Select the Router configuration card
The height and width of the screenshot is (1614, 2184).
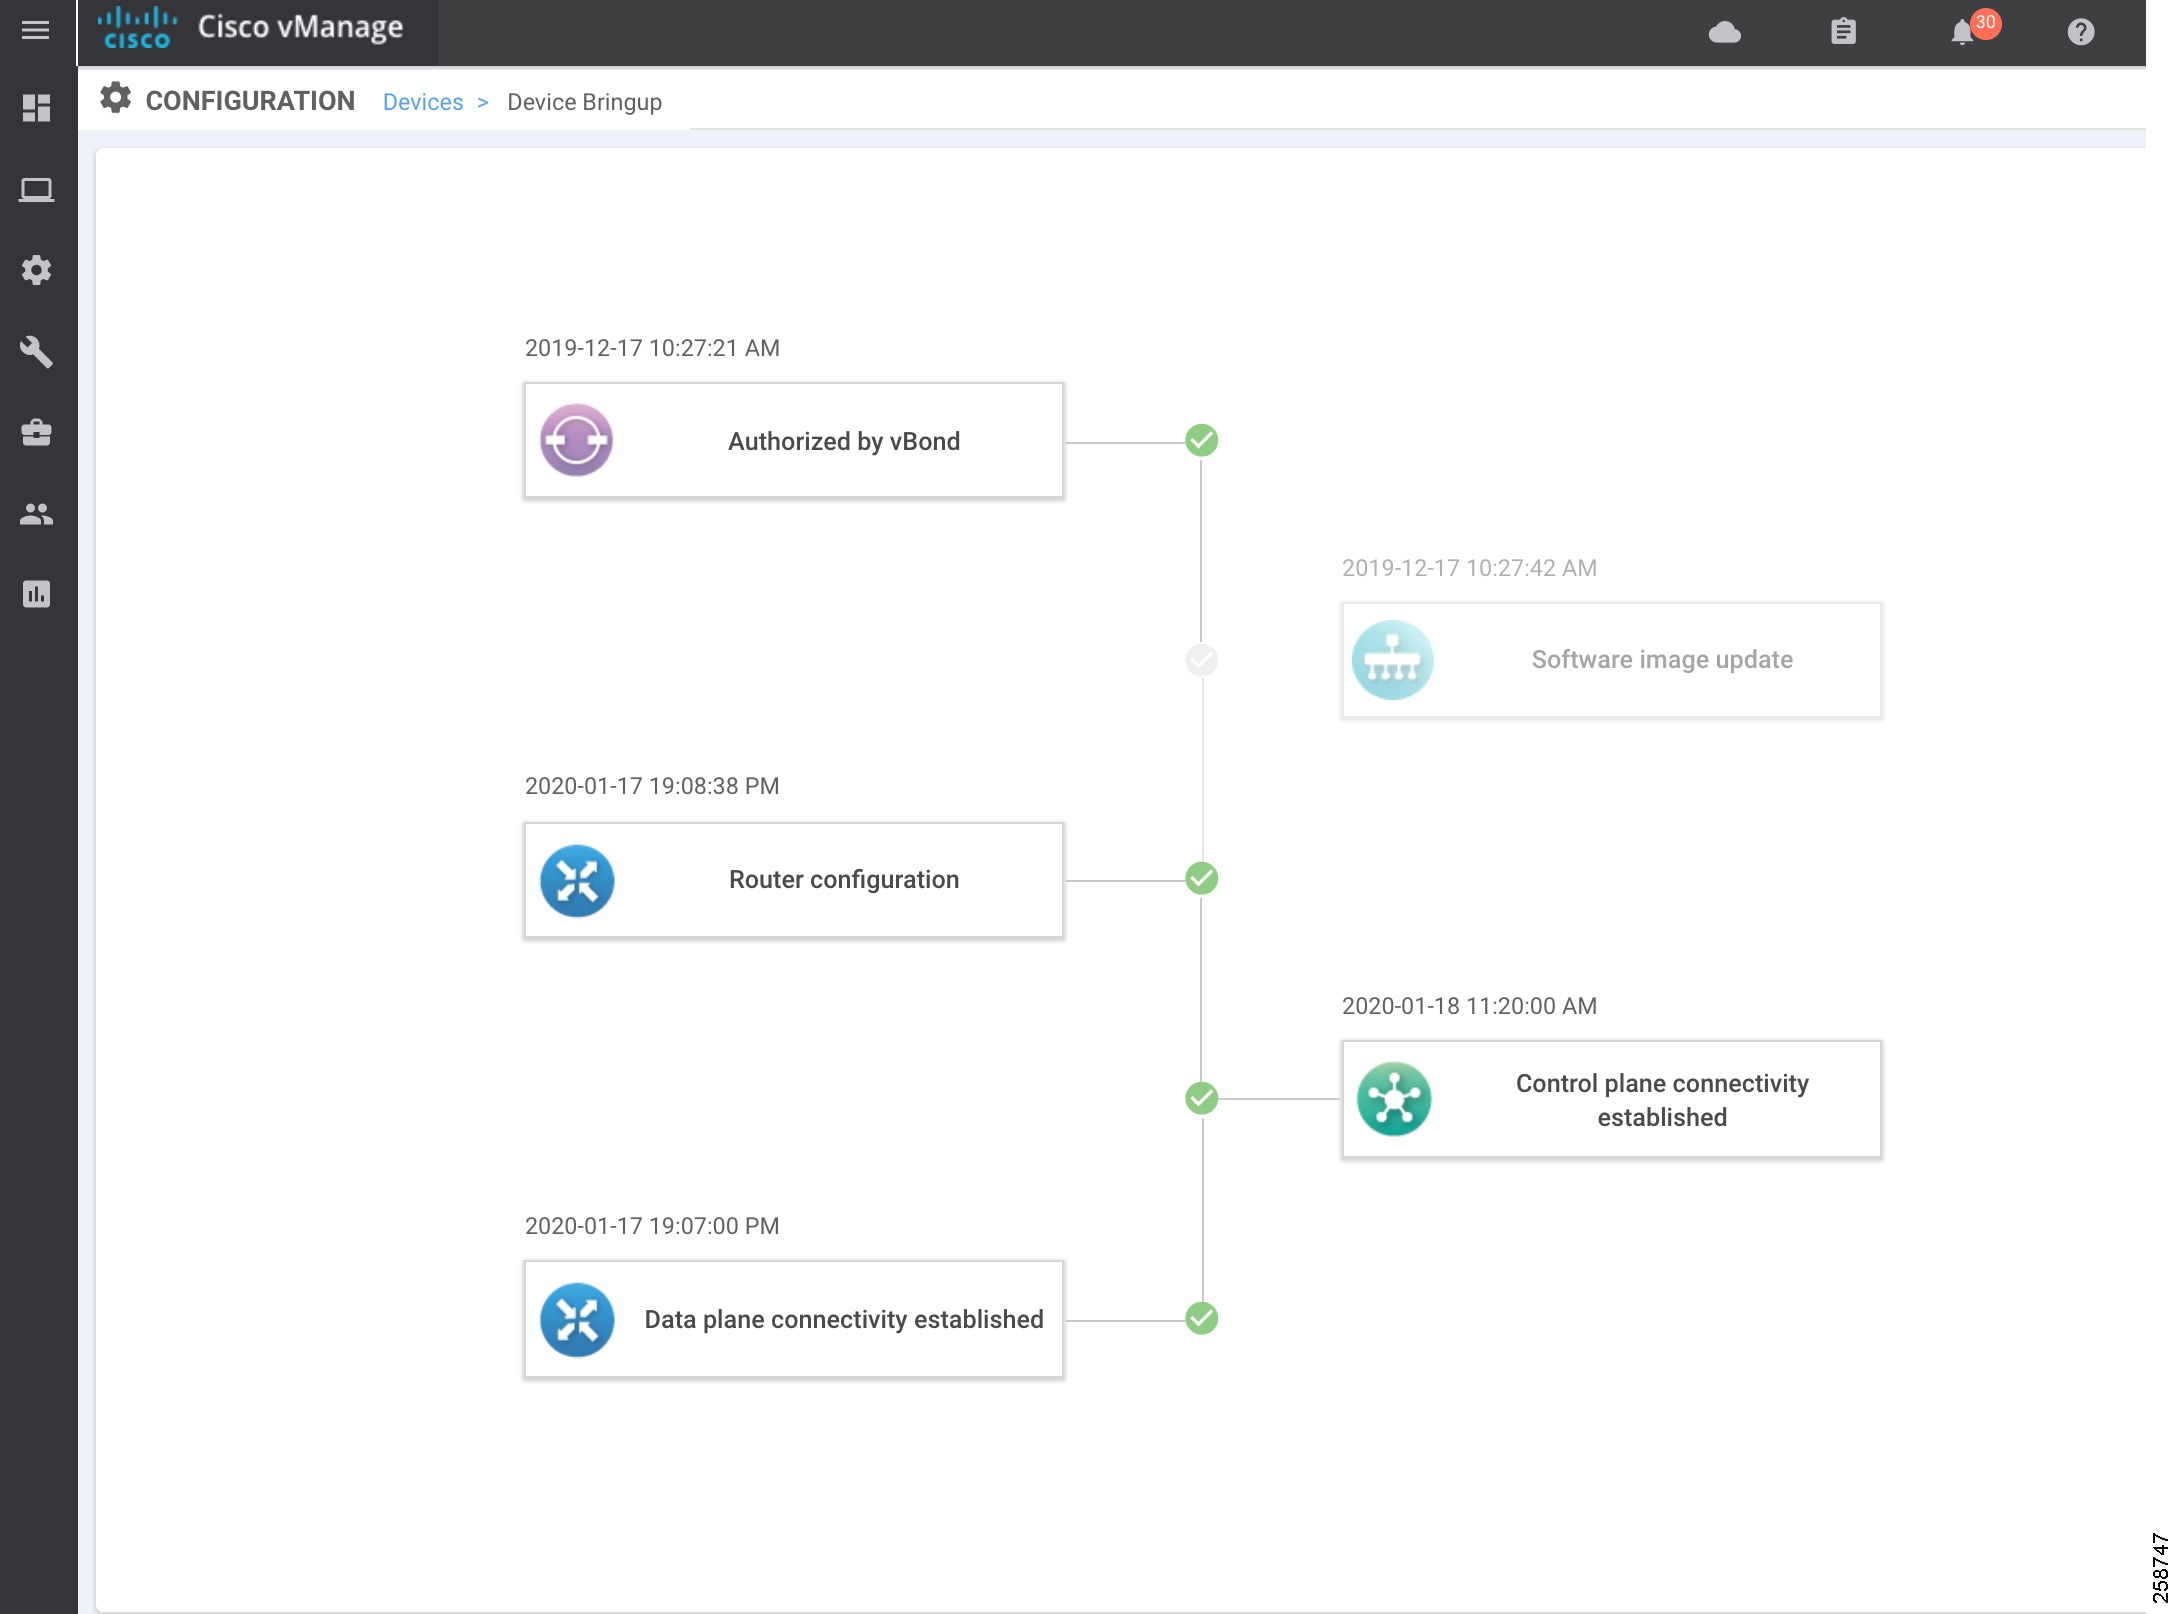[794, 880]
